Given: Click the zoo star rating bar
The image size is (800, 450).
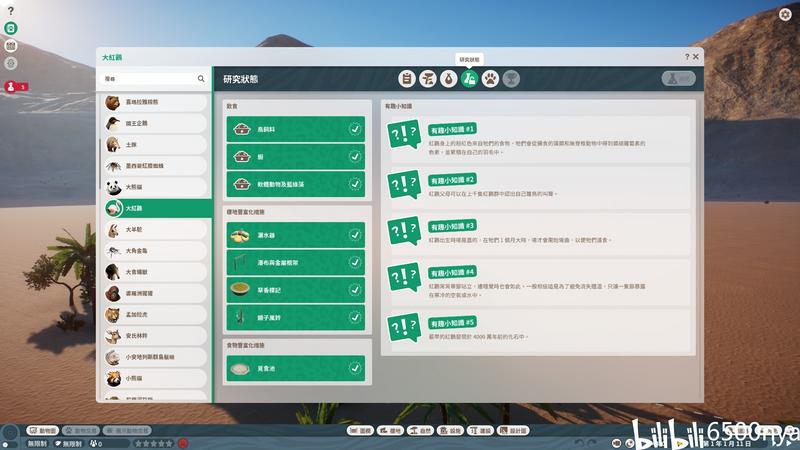Looking at the screenshot, I should 154,443.
